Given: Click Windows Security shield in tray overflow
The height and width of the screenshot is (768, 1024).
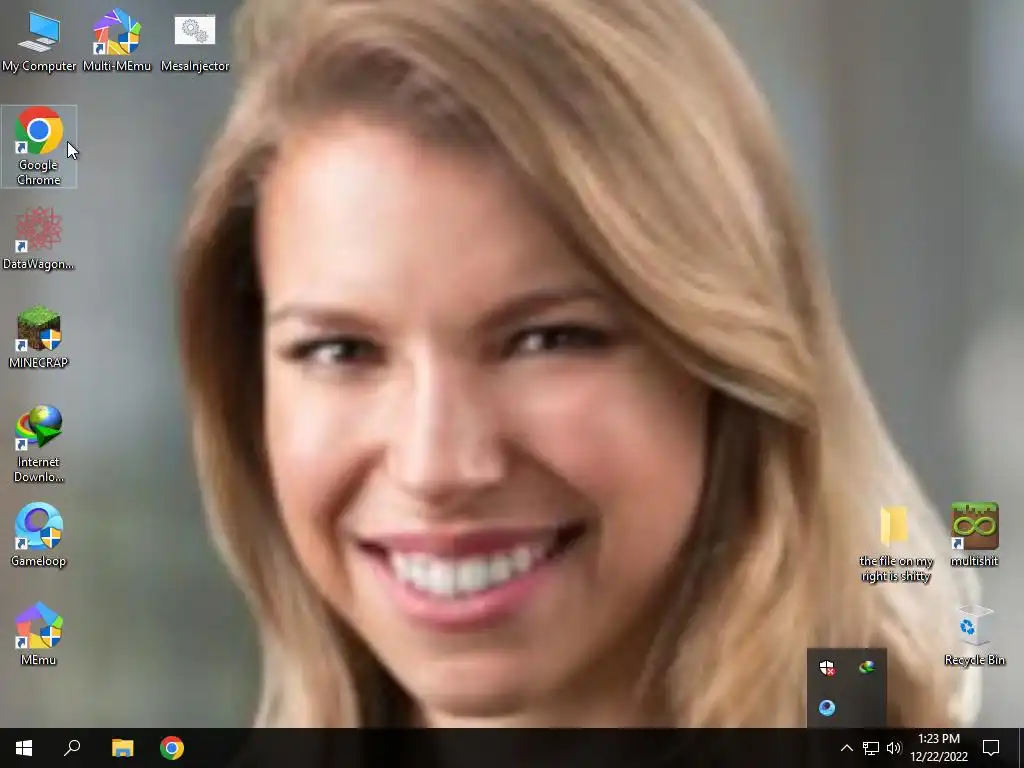Looking at the screenshot, I should point(827,667).
